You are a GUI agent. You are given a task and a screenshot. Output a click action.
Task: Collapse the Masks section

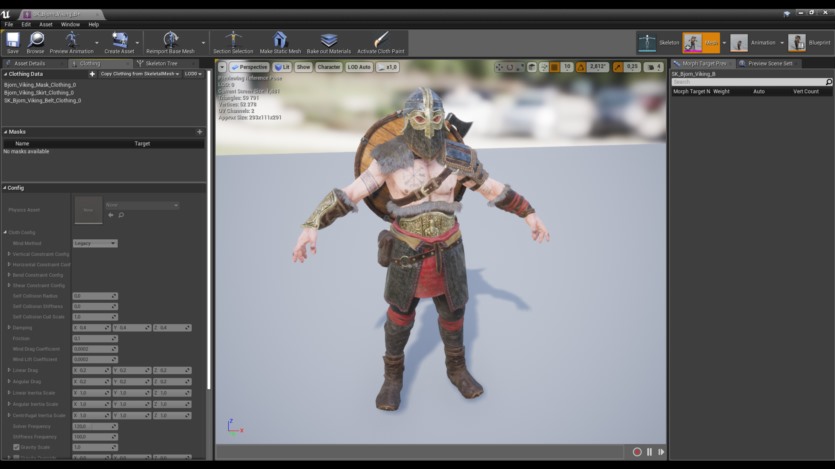pos(5,131)
